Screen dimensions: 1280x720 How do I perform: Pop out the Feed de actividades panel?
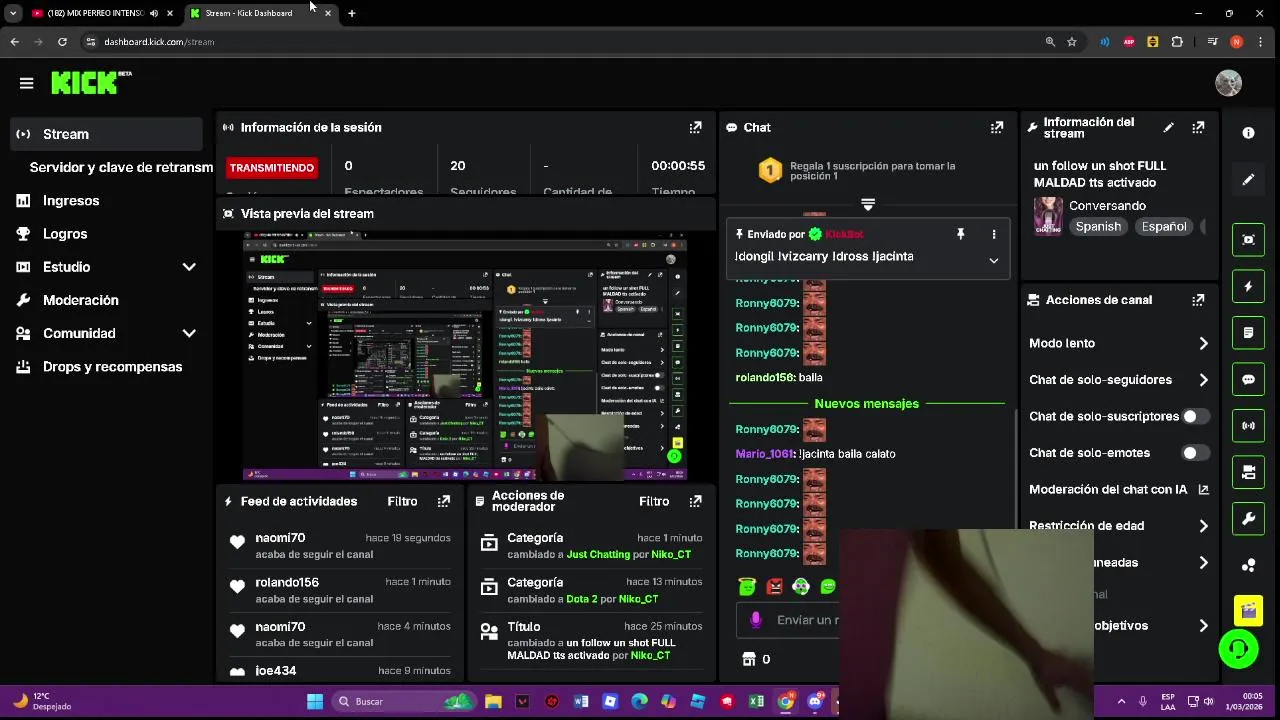click(443, 501)
